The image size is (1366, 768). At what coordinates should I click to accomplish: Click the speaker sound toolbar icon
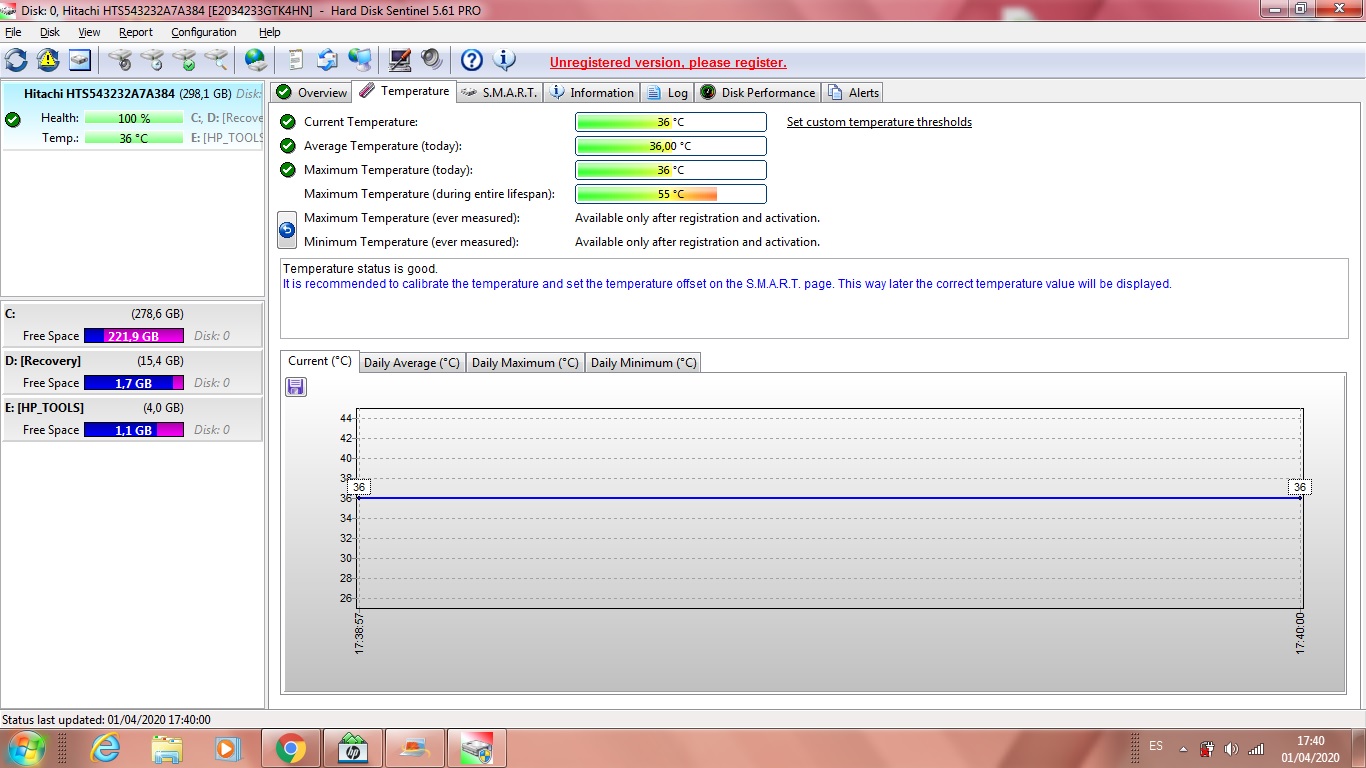point(432,60)
